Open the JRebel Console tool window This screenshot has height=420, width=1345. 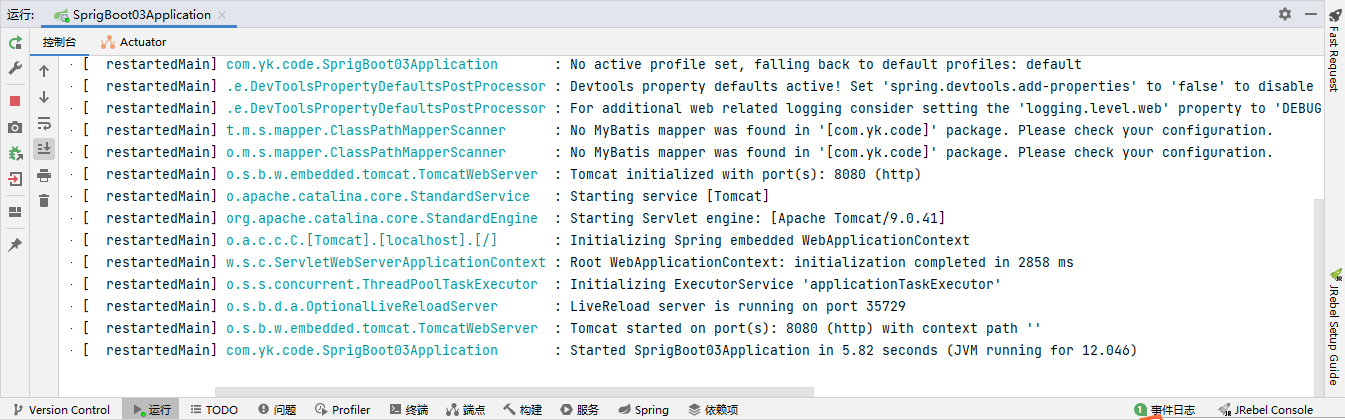click(1266, 410)
